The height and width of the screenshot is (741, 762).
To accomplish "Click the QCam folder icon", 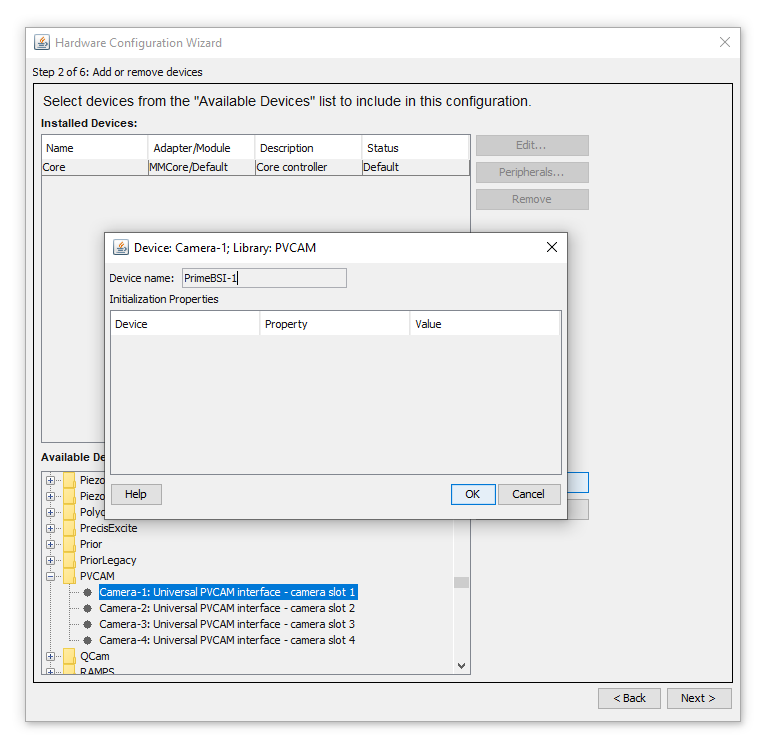I will tap(70, 656).
